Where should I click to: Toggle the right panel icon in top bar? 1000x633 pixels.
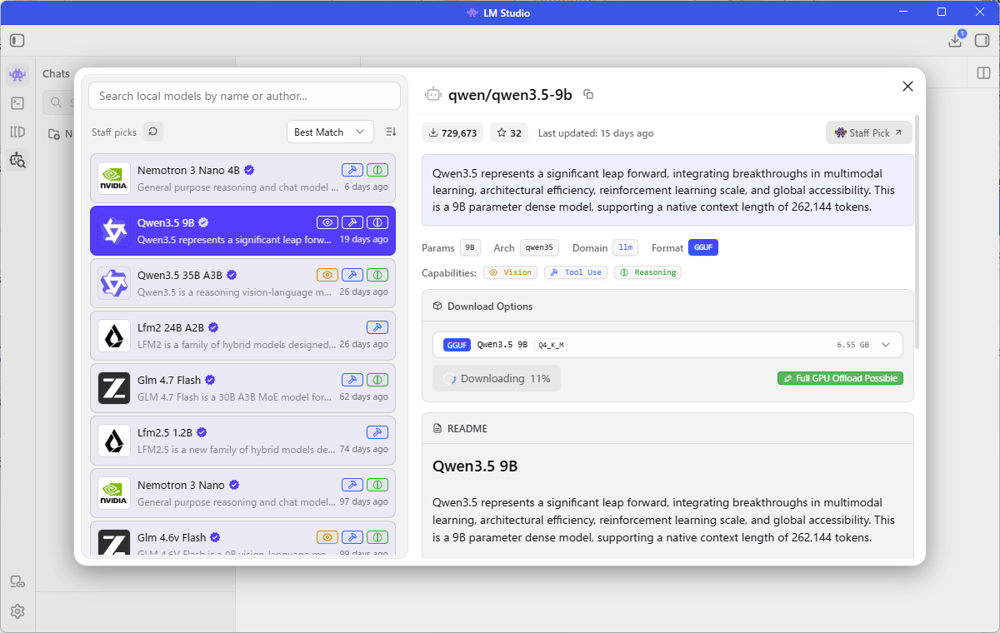point(982,41)
